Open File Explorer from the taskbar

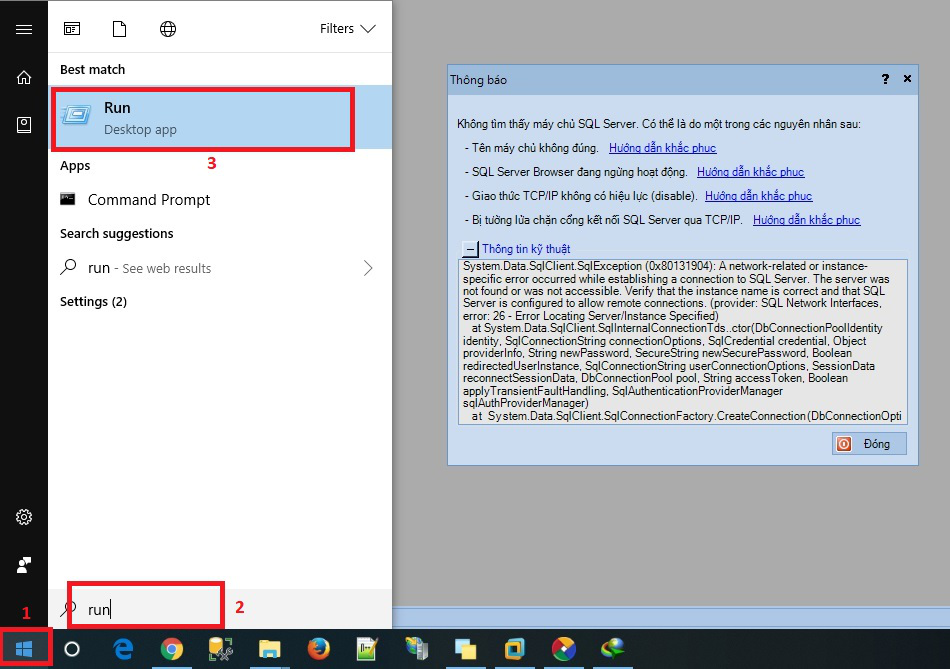[270, 649]
